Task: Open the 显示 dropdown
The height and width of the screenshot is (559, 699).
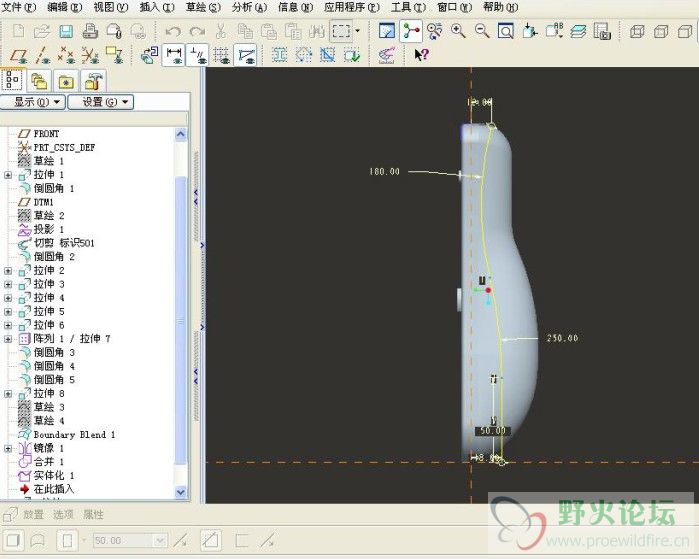Action: tap(33, 102)
